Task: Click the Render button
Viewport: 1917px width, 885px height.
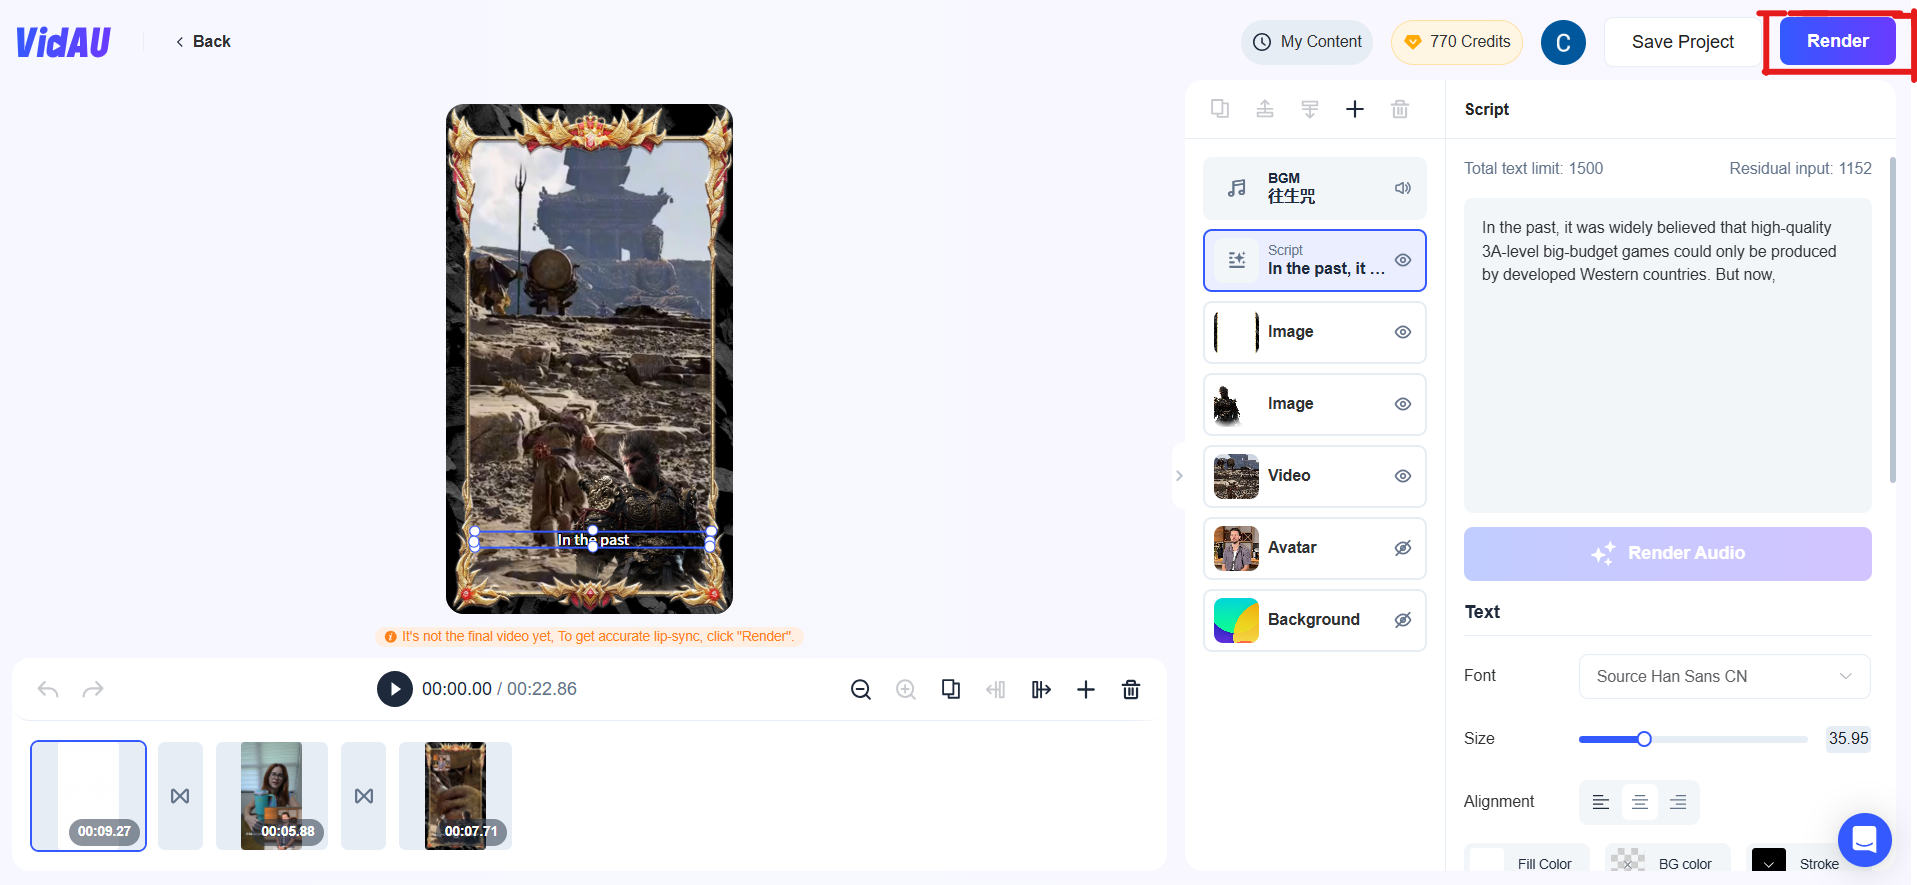Action: coord(1836,42)
